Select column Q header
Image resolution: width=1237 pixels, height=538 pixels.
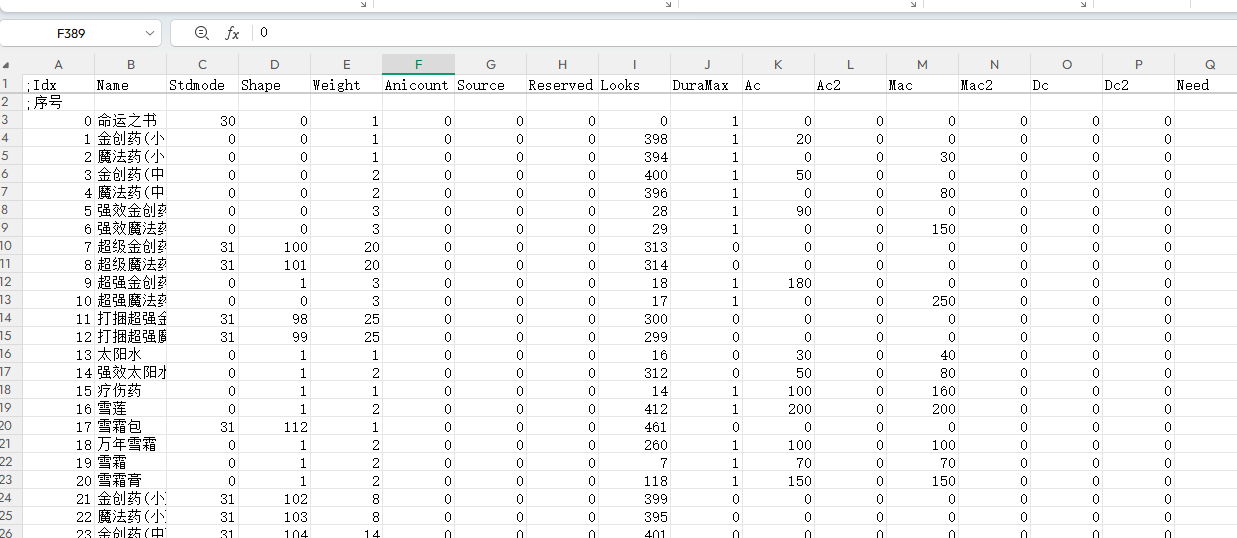coord(1209,65)
